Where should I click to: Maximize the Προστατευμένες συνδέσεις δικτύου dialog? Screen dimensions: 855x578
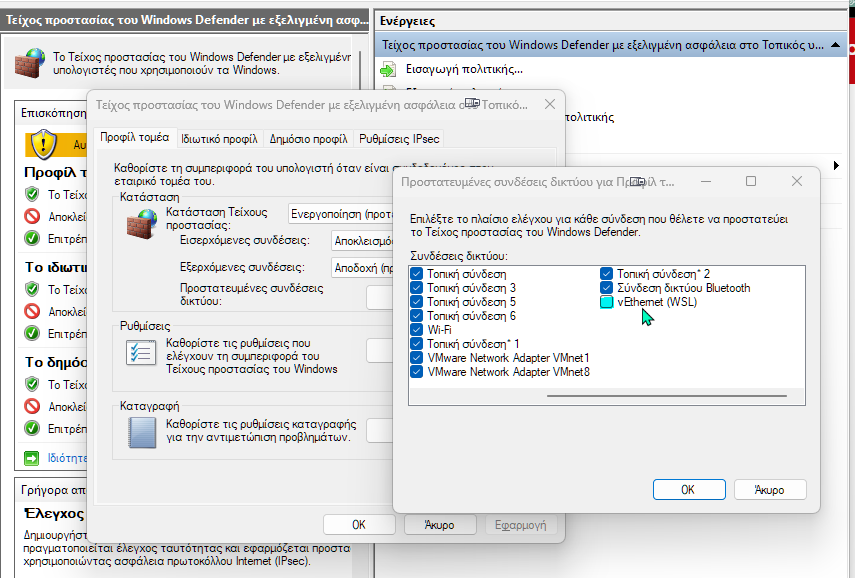pyautogui.click(x=751, y=182)
